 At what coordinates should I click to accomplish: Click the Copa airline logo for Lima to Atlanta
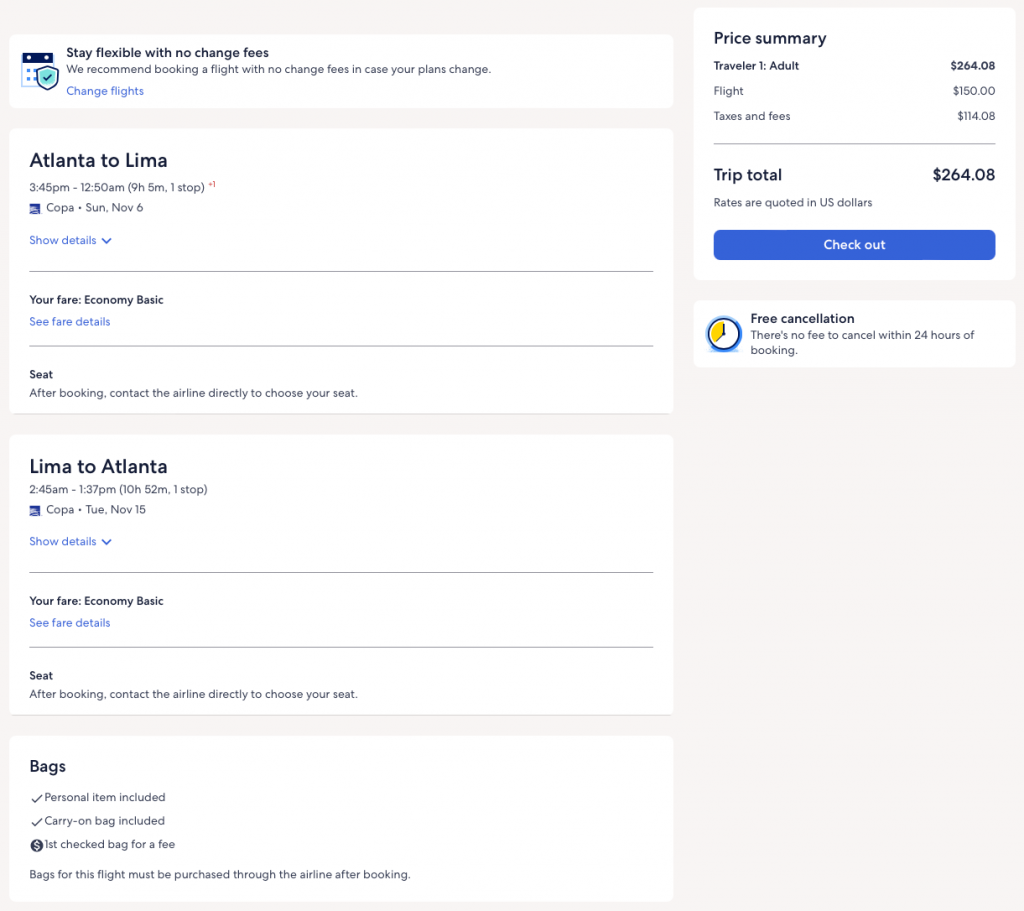point(35,510)
